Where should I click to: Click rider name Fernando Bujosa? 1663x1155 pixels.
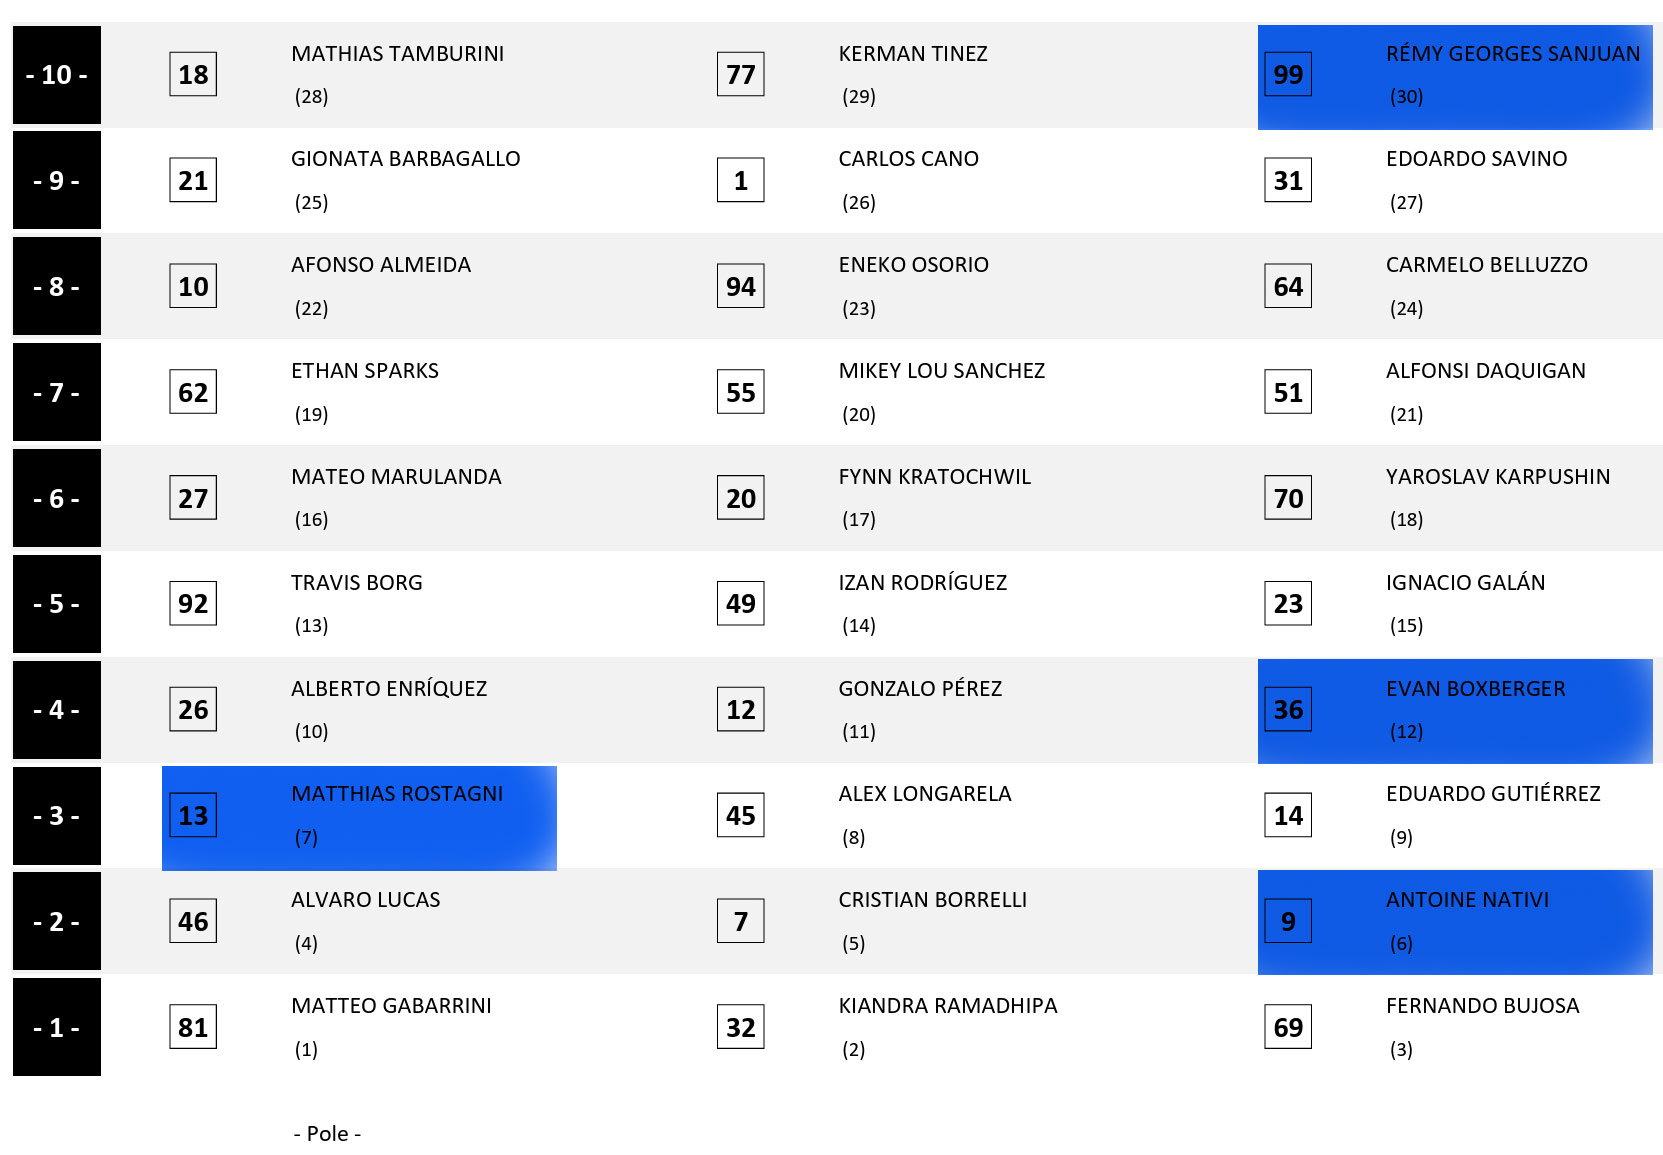click(1482, 1006)
